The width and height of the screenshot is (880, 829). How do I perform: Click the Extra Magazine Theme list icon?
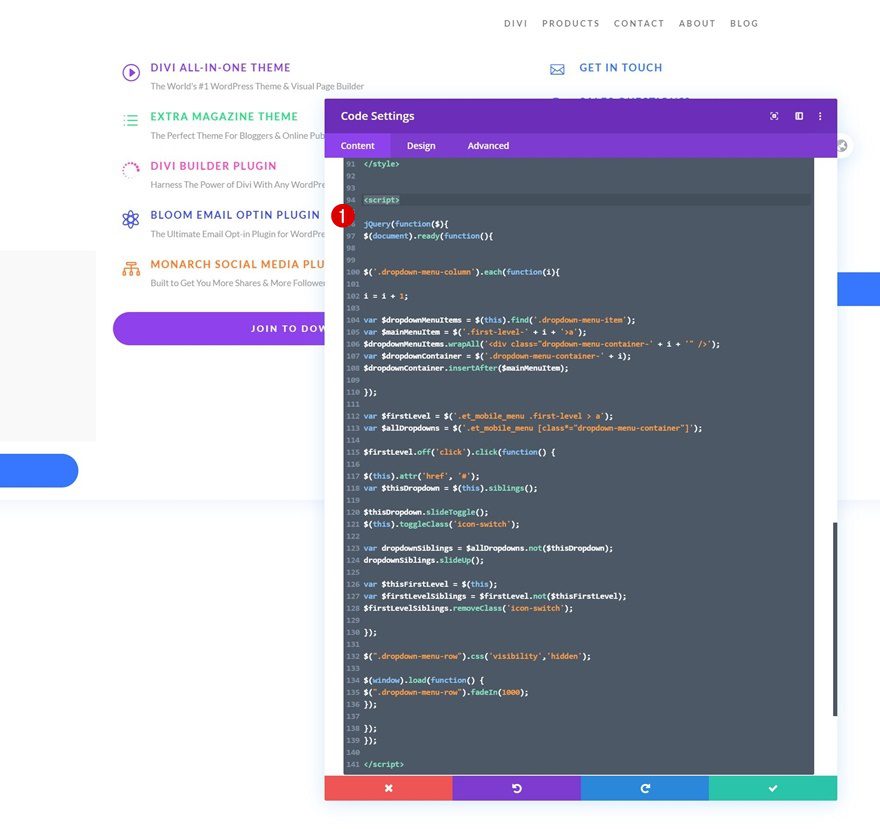(131, 121)
